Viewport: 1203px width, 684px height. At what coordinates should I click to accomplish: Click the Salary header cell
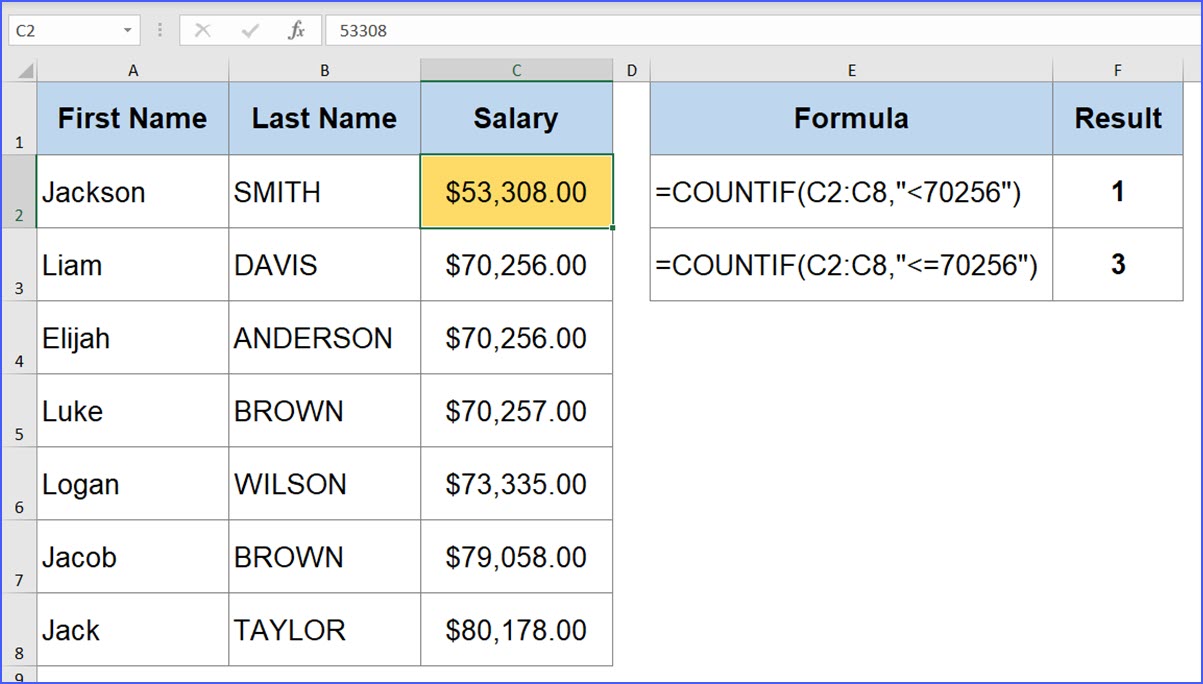[x=516, y=118]
